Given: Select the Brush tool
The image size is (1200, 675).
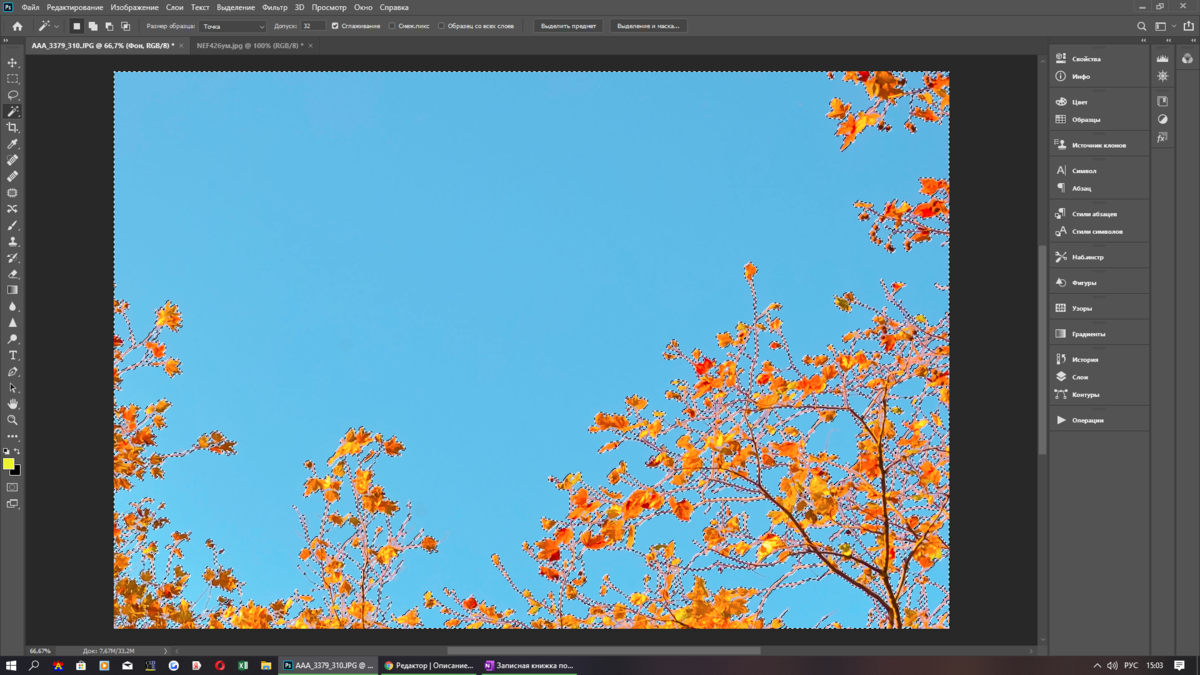Looking at the screenshot, I should [x=13, y=225].
